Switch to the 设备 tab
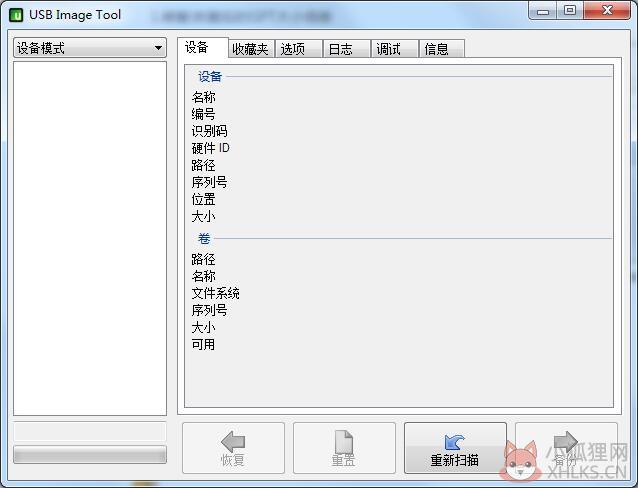 pos(202,48)
